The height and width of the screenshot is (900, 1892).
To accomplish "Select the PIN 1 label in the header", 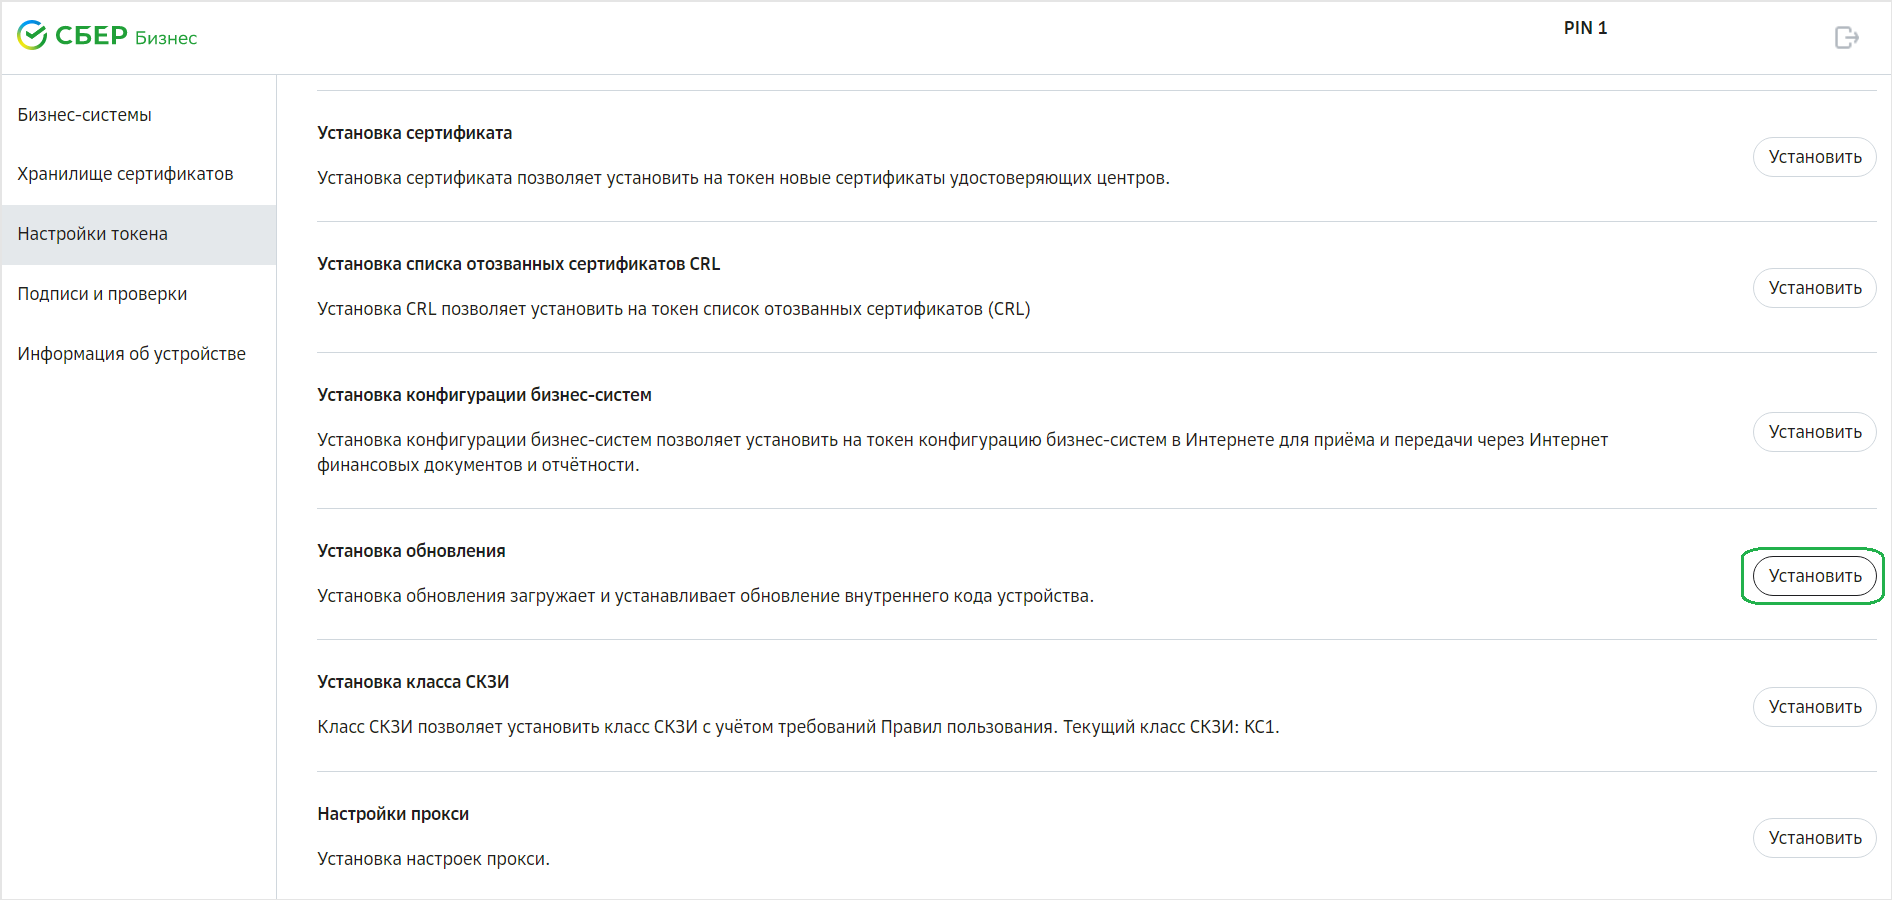I will point(1585,28).
